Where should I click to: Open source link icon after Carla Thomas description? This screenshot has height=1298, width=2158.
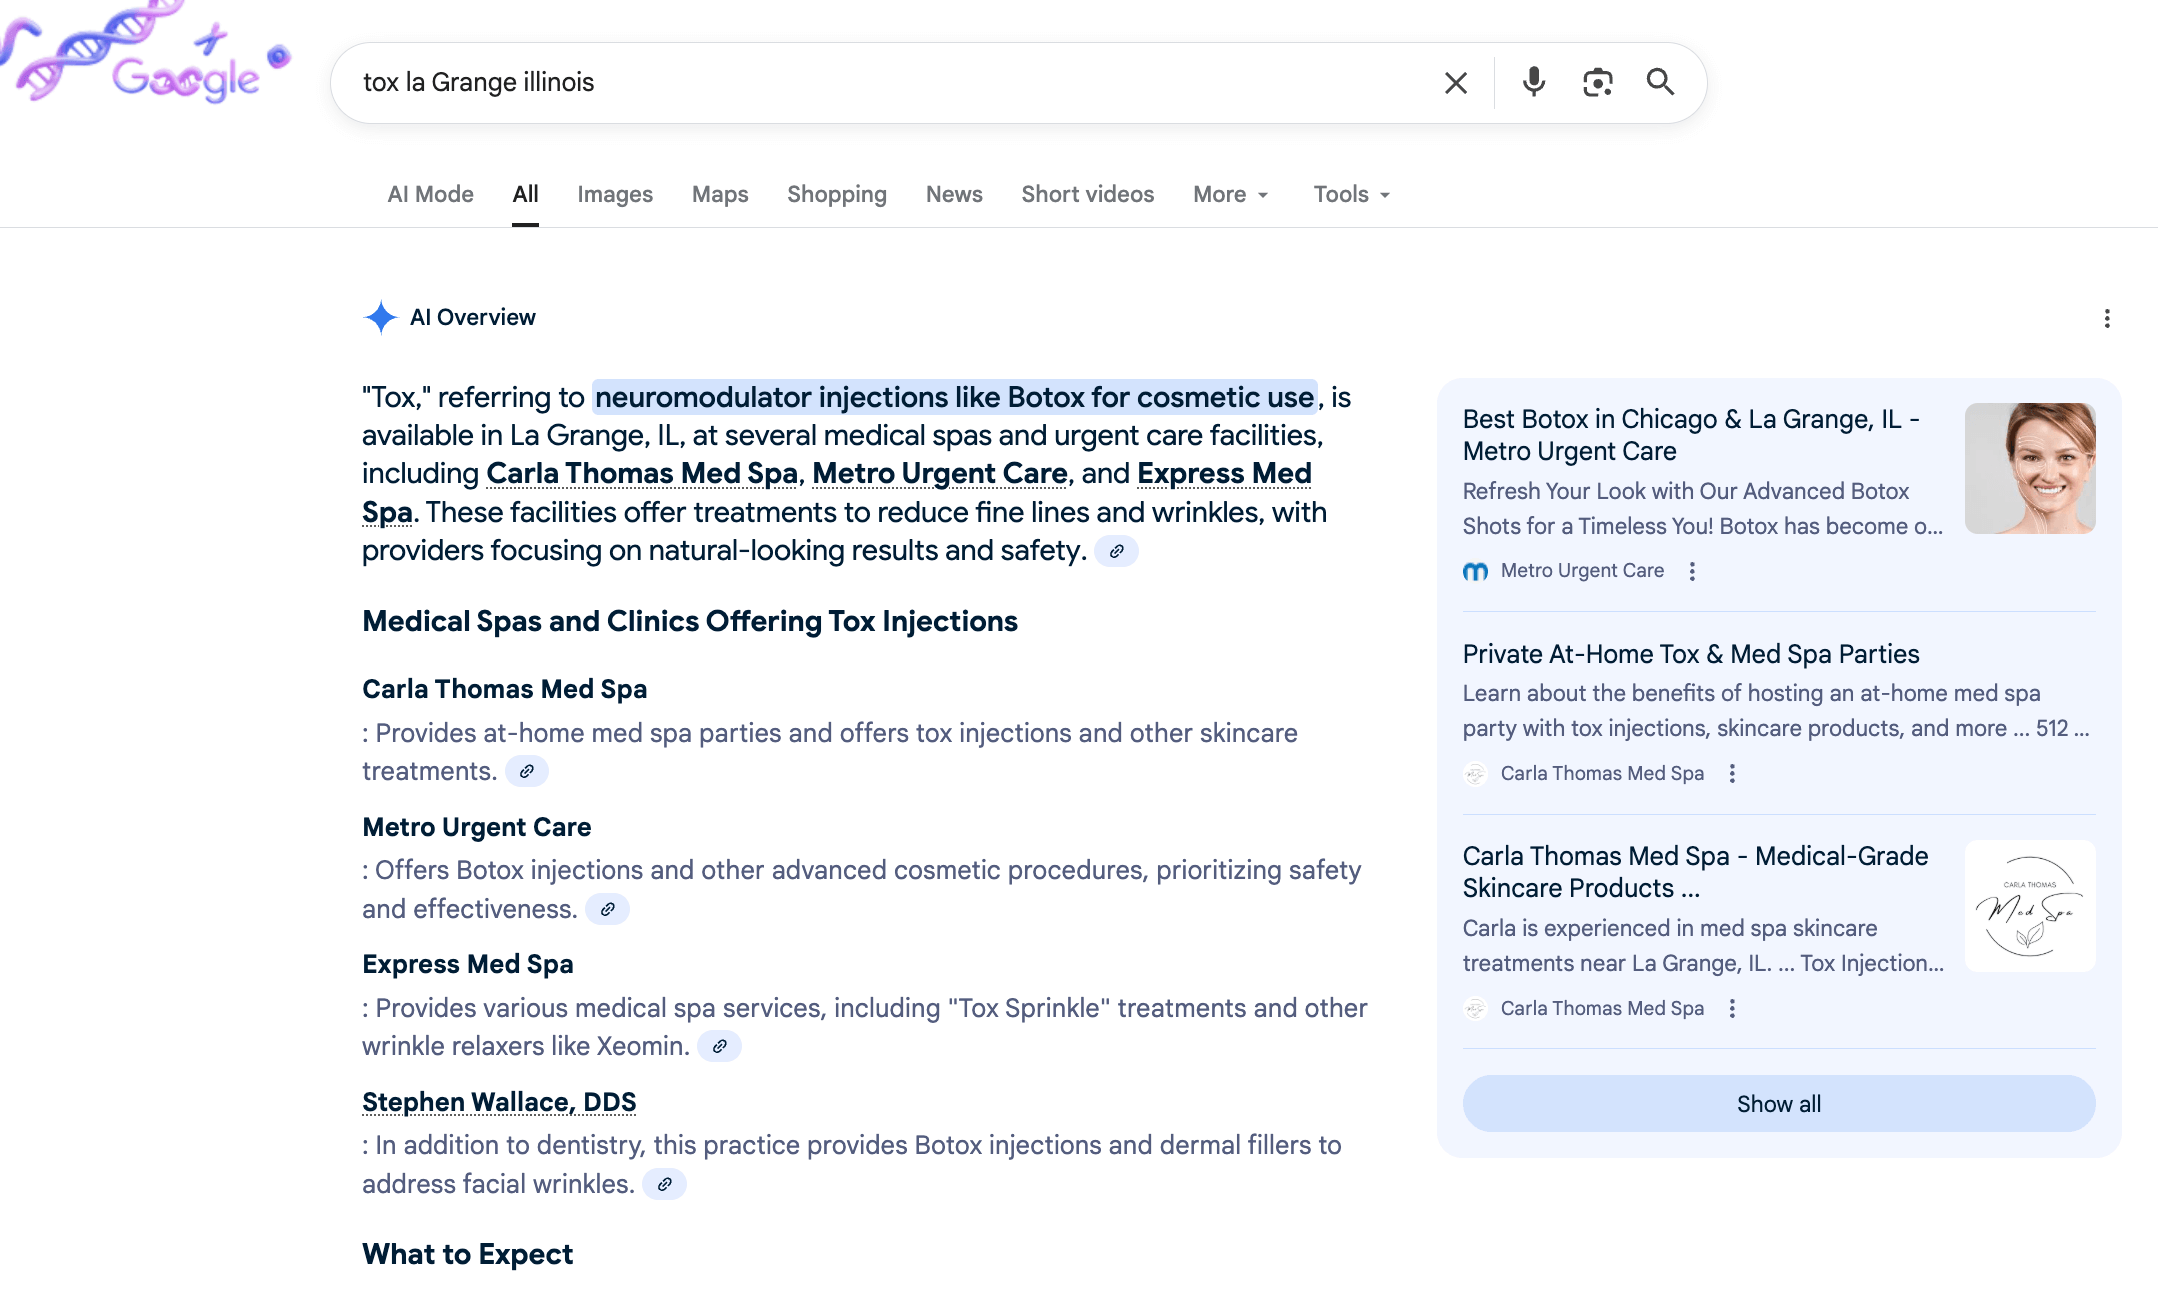coord(526,772)
